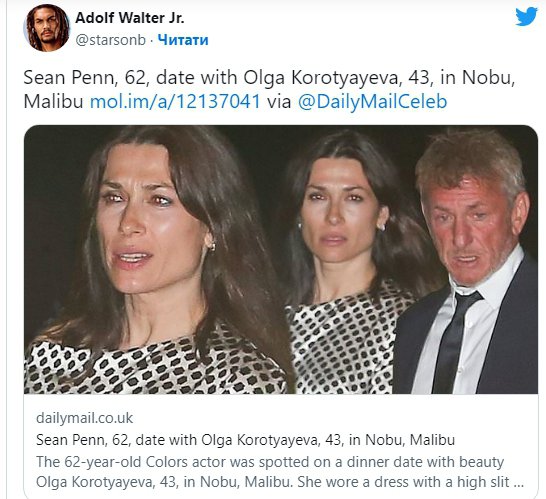Open the mol.im/a/12137041 short link

175,101
